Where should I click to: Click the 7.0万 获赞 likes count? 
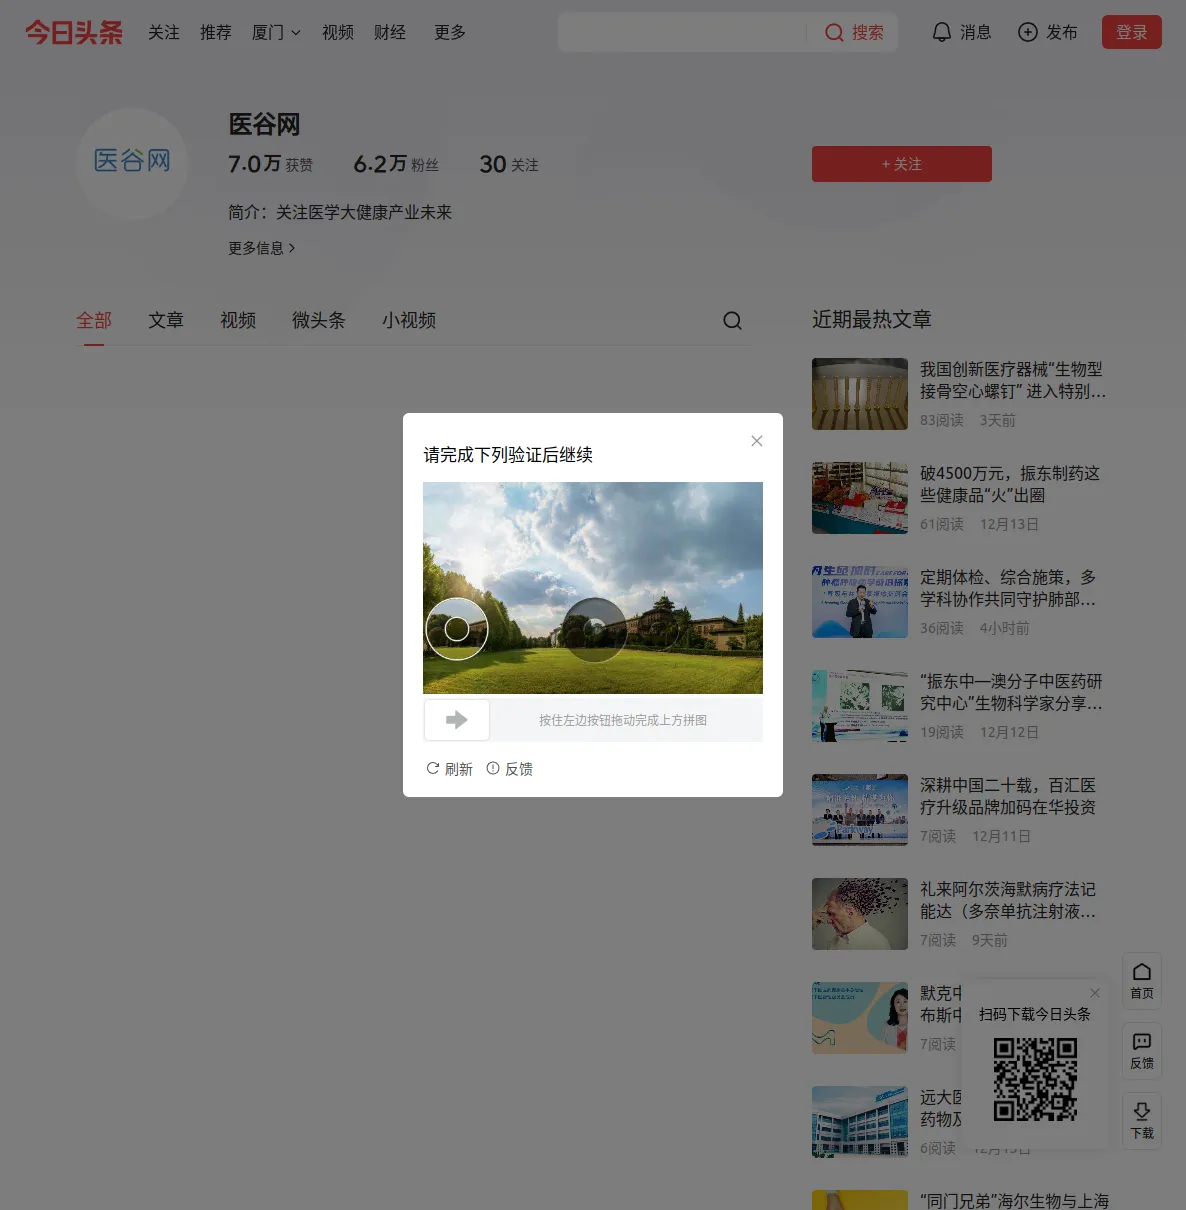(x=270, y=164)
